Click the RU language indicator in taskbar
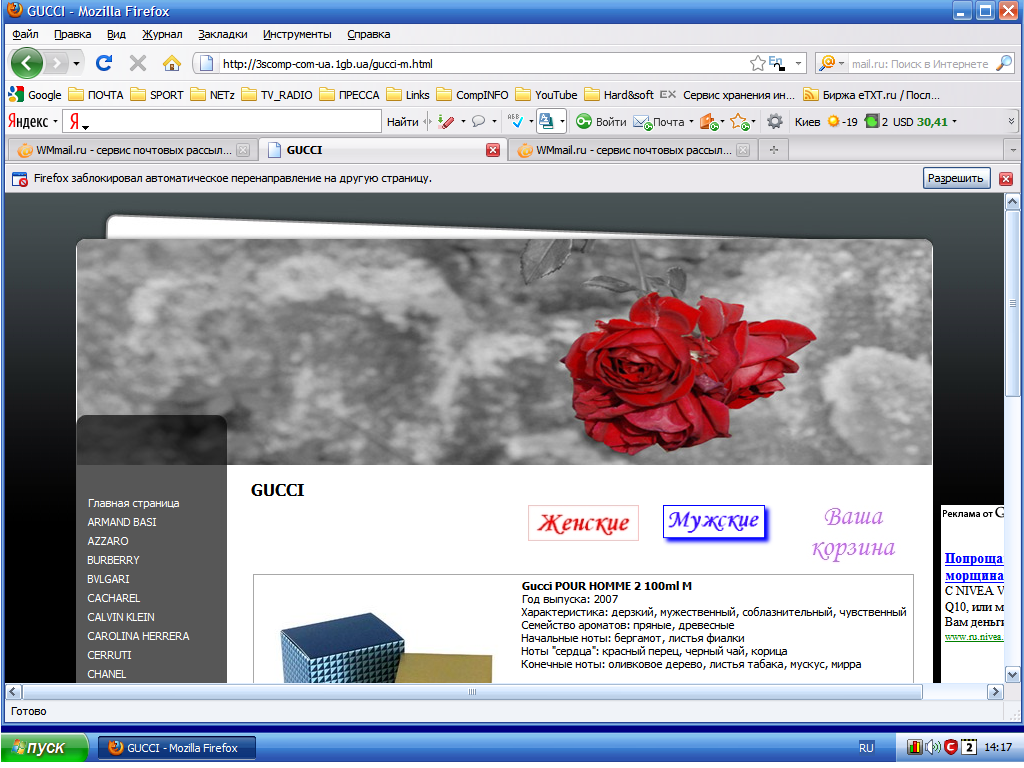 point(866,748)
